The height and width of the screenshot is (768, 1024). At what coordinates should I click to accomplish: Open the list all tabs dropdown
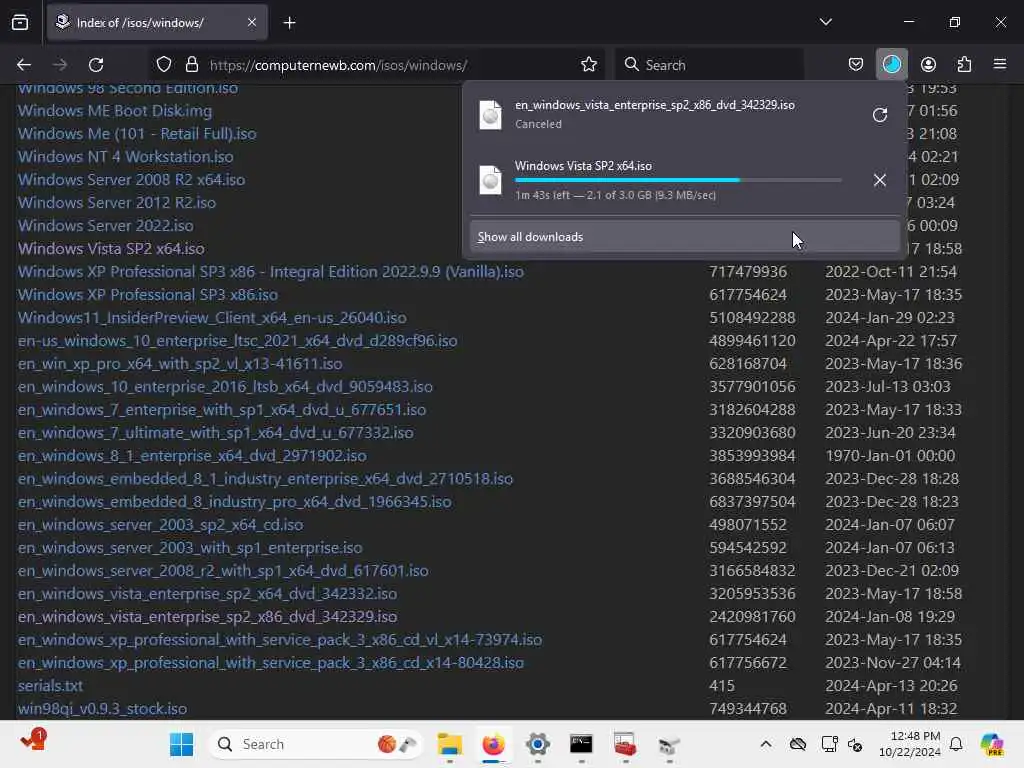click(x=825, y=22)
